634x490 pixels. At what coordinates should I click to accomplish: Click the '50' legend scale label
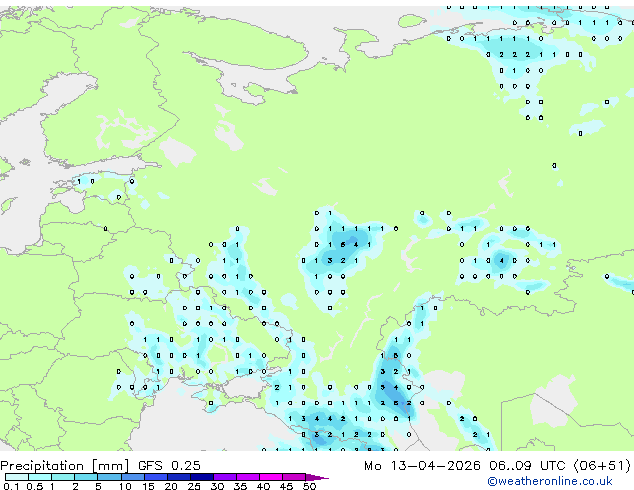point(309,486)
